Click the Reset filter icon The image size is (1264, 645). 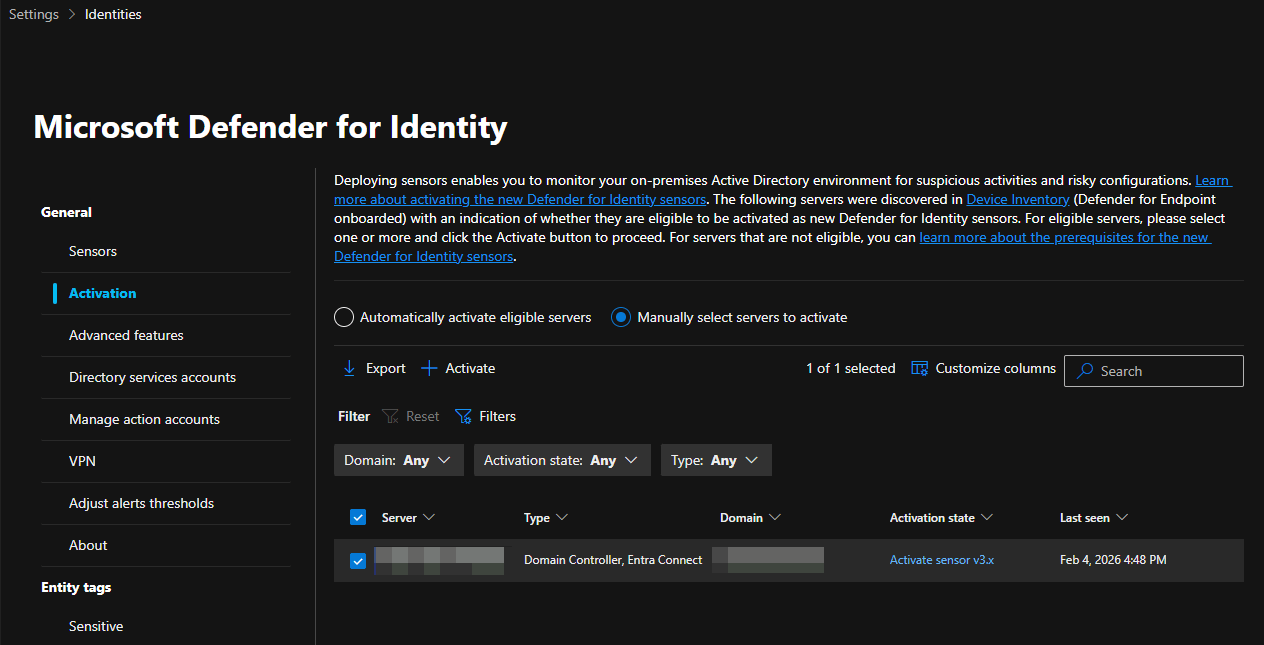(391, 416)
